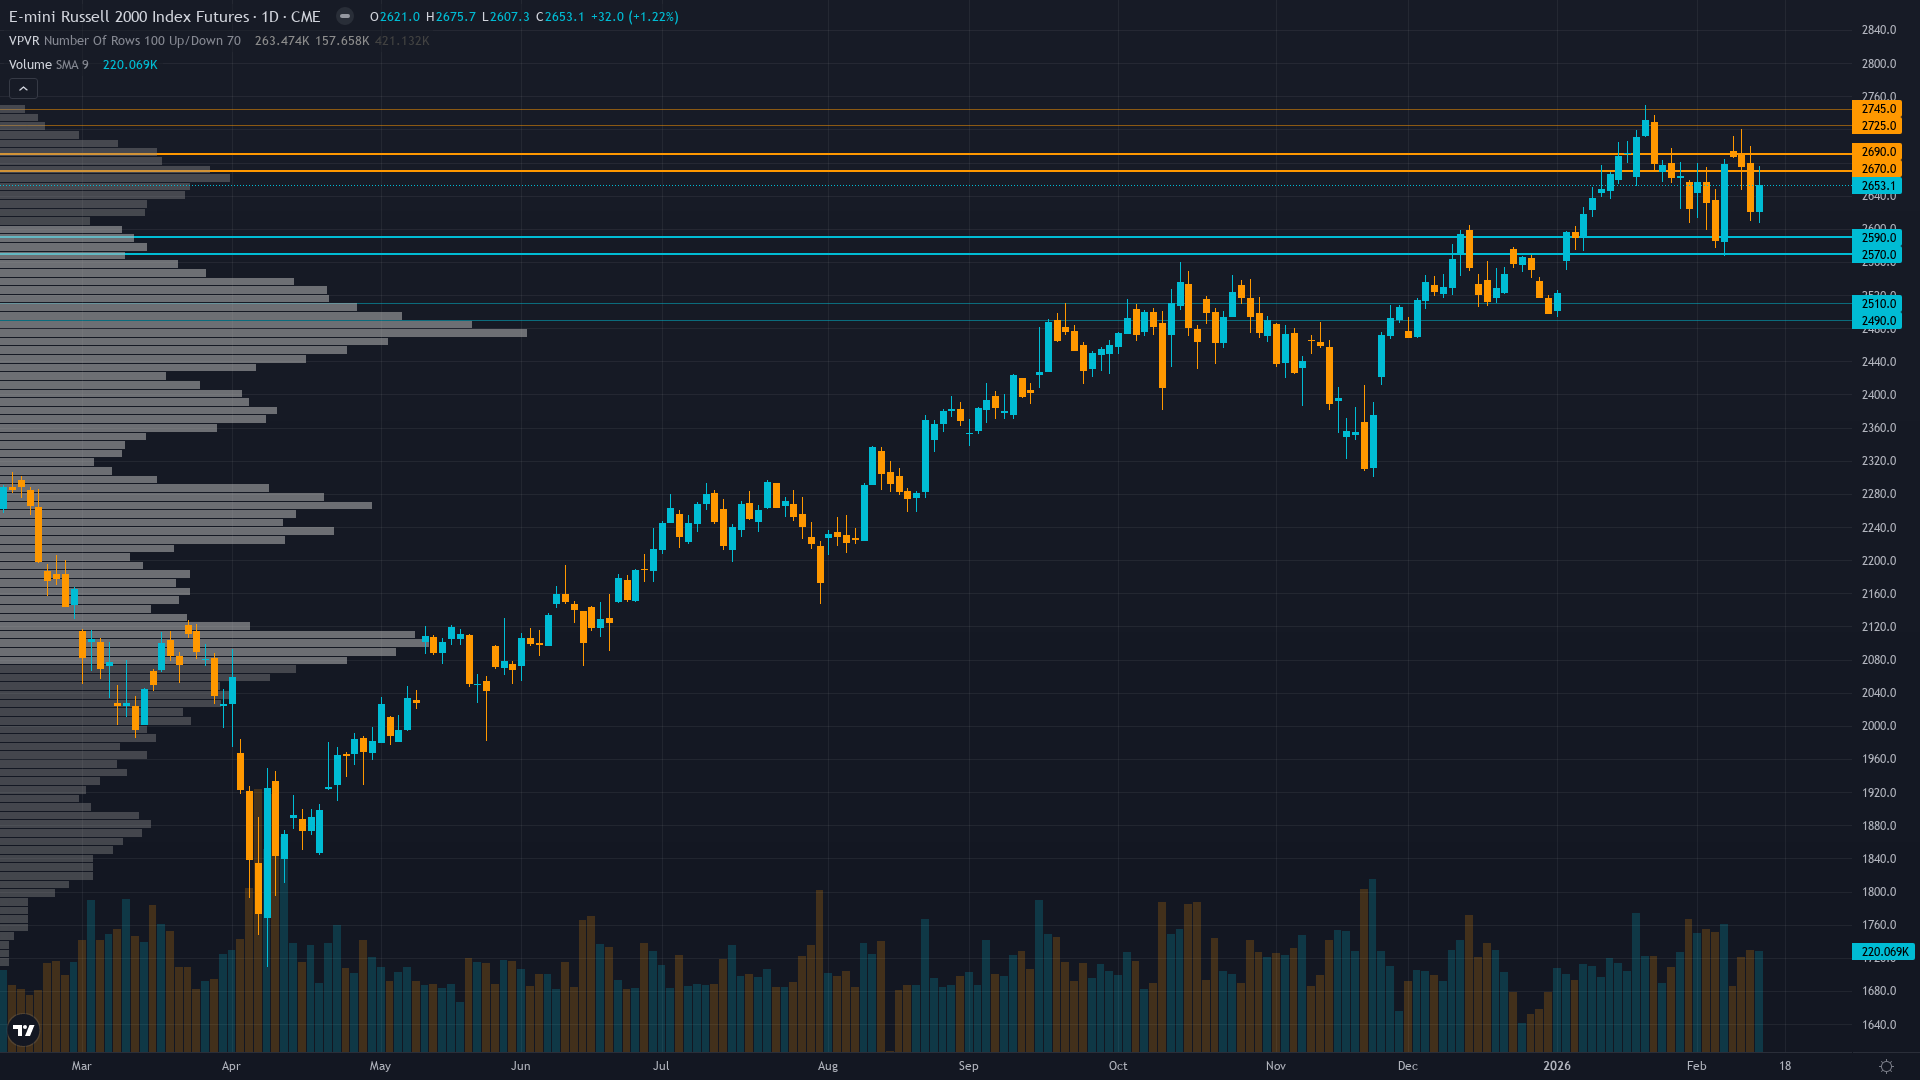Collapse the indicator legend with the chevron
The image size is (1920, 1080).
(22, 88)
